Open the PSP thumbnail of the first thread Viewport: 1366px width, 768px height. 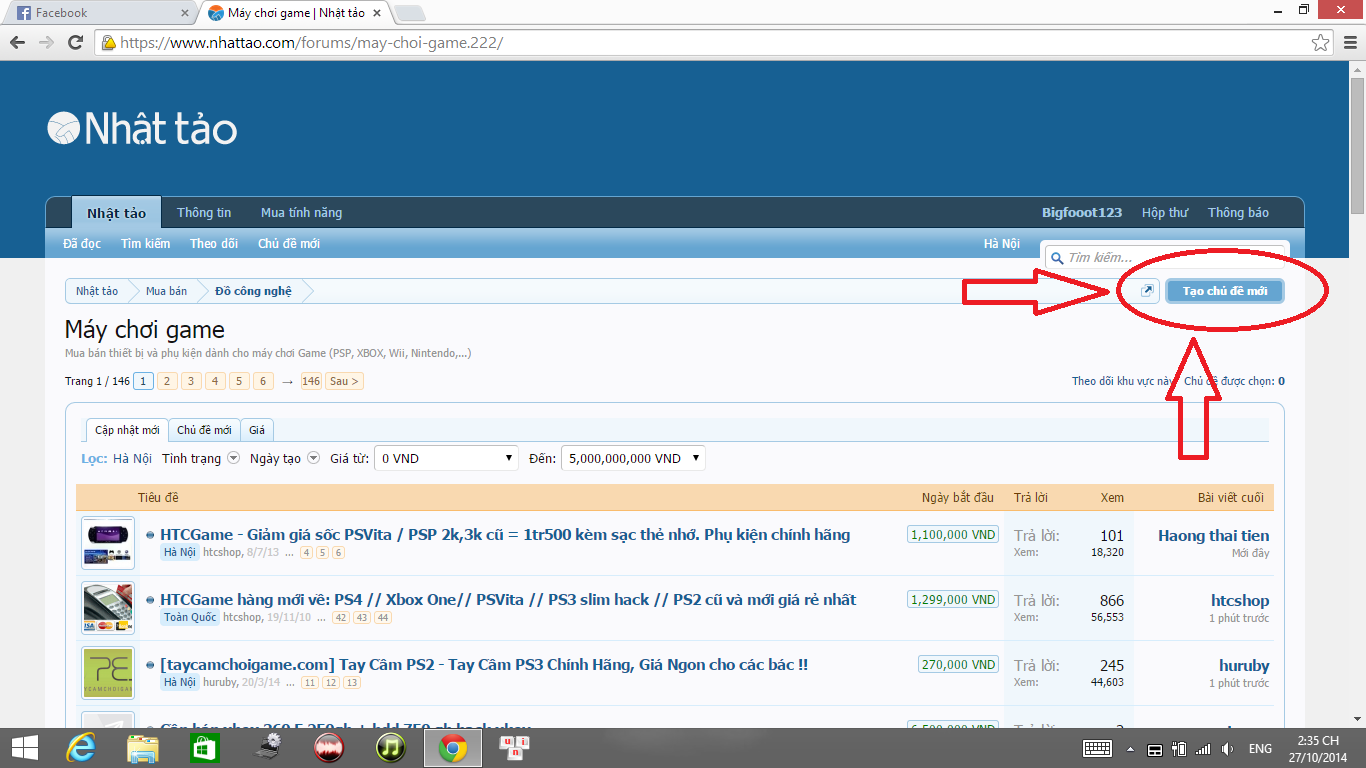tap(108, 543)
